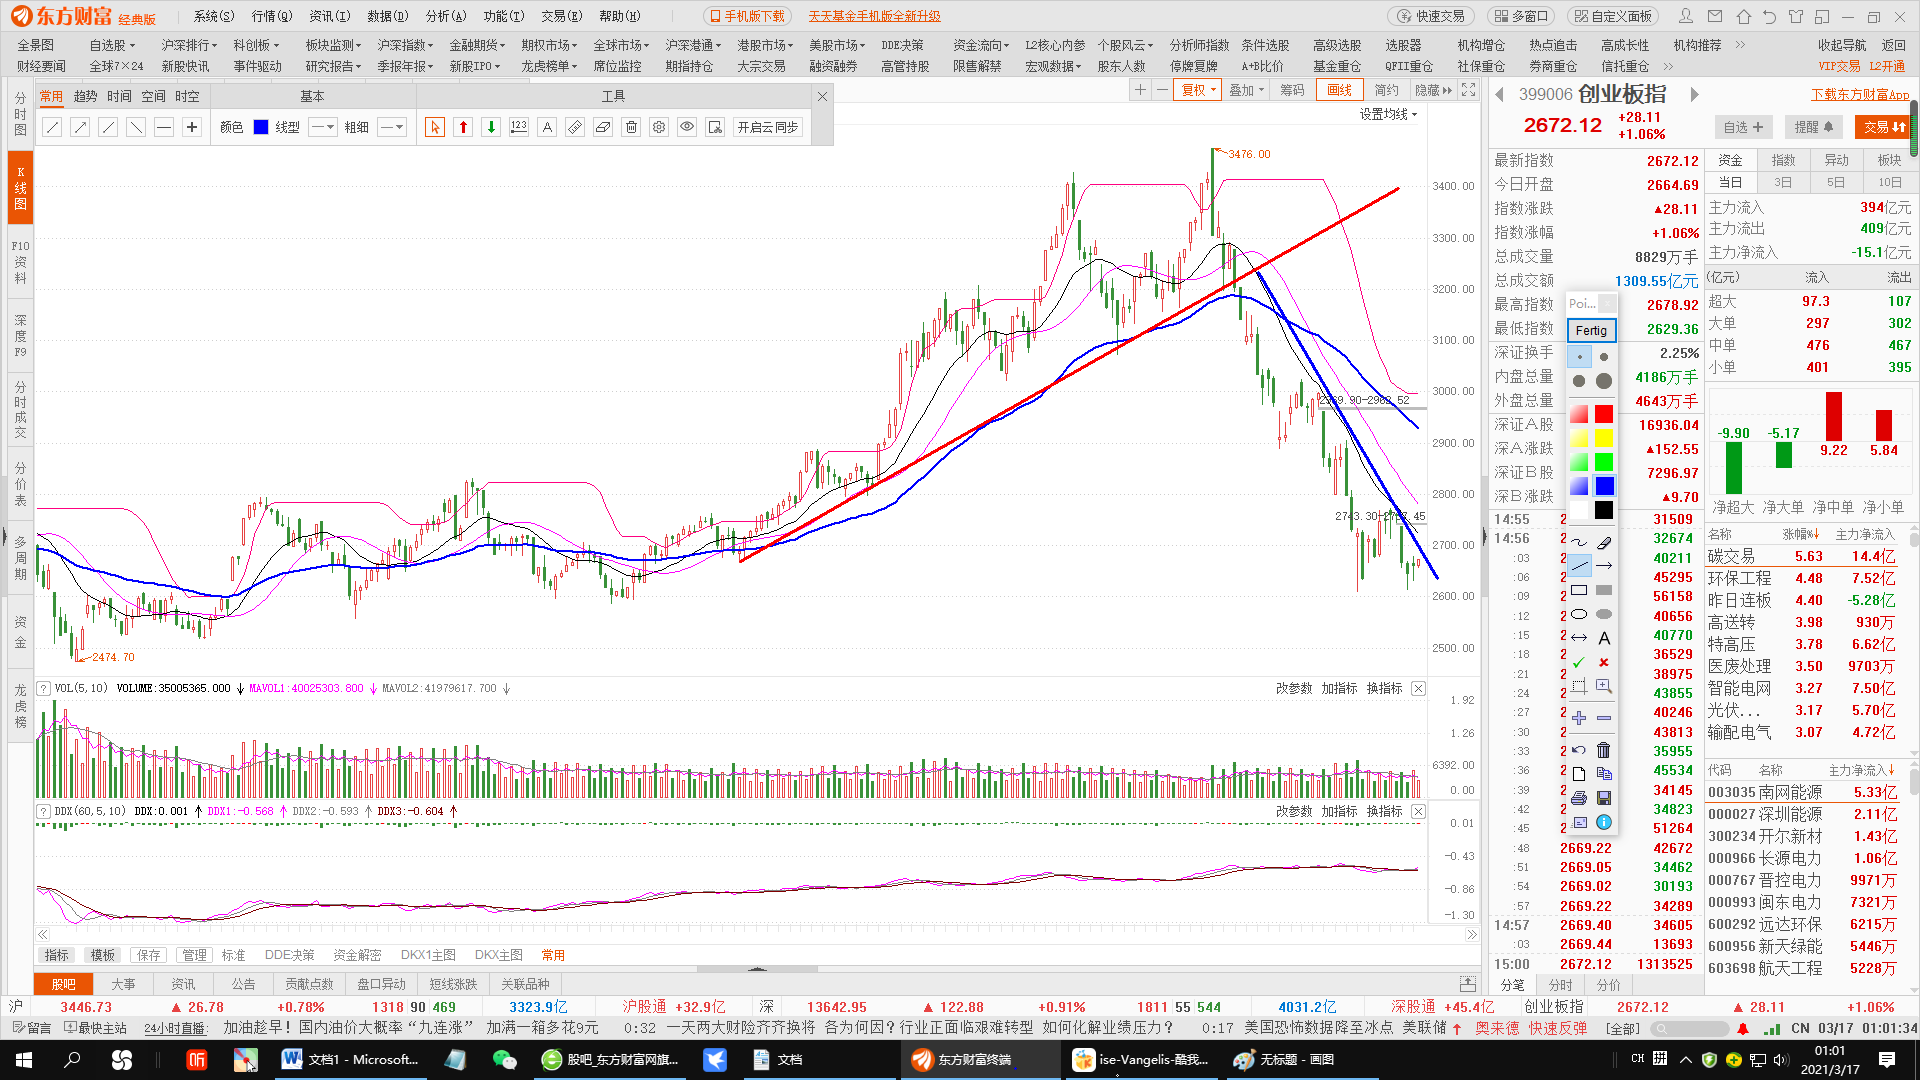Pick the blue 颜色 color swatch

(x=261, y=127)
